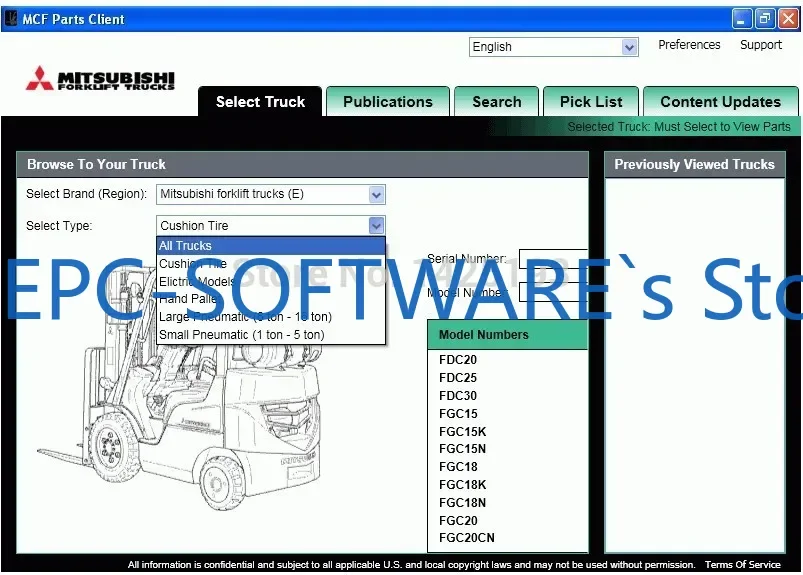Click the Support link
Screen dimensions: 803x575
(x=760, y=45)
